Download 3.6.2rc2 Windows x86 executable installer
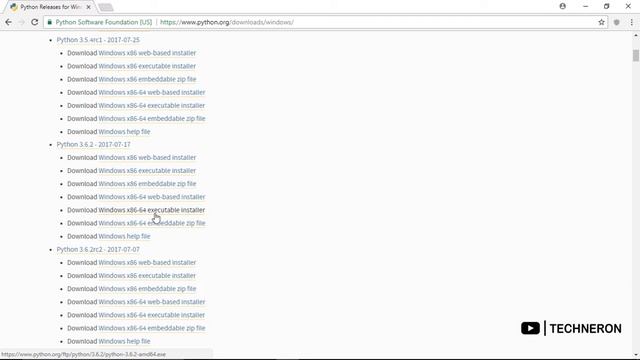This screenshot has height=360, width=640. pyautogui.click(x=147, y=276)
